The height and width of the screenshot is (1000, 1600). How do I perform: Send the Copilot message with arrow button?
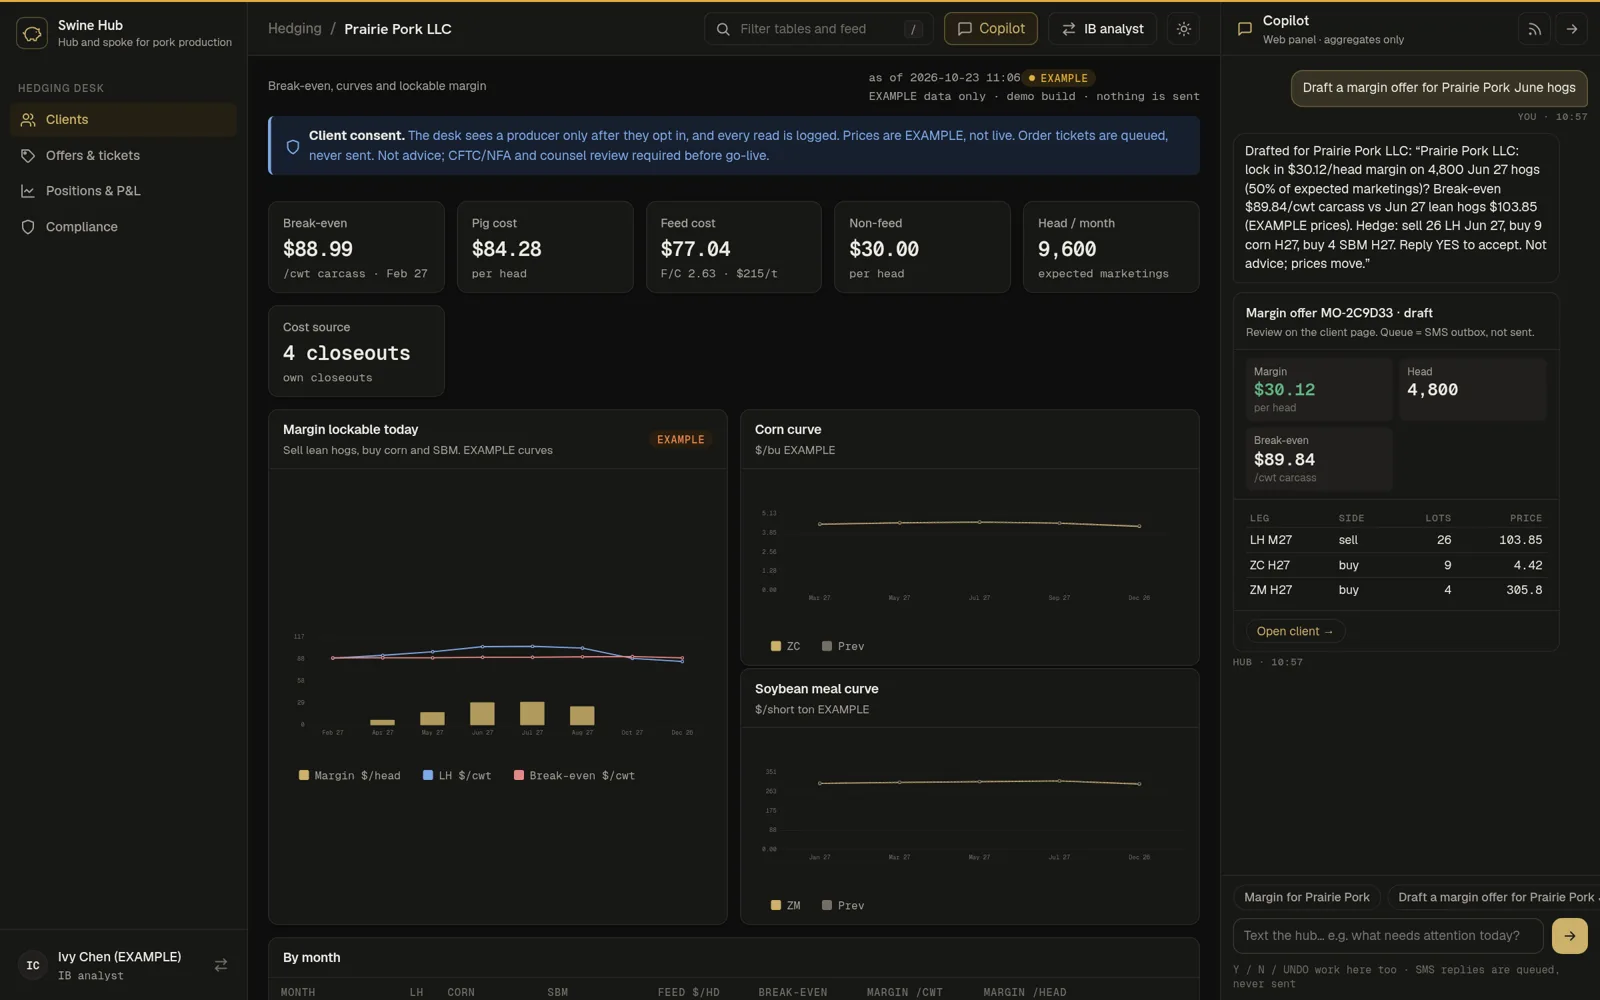(x=1570, y=936)
